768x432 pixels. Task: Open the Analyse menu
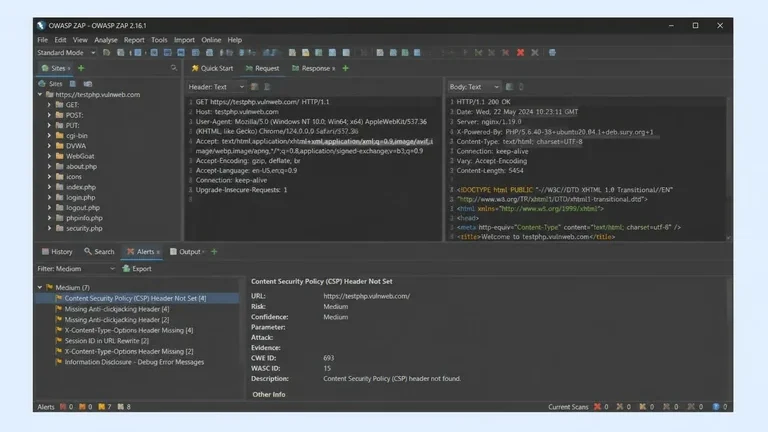pyautogui.click(x=106, y=40)
